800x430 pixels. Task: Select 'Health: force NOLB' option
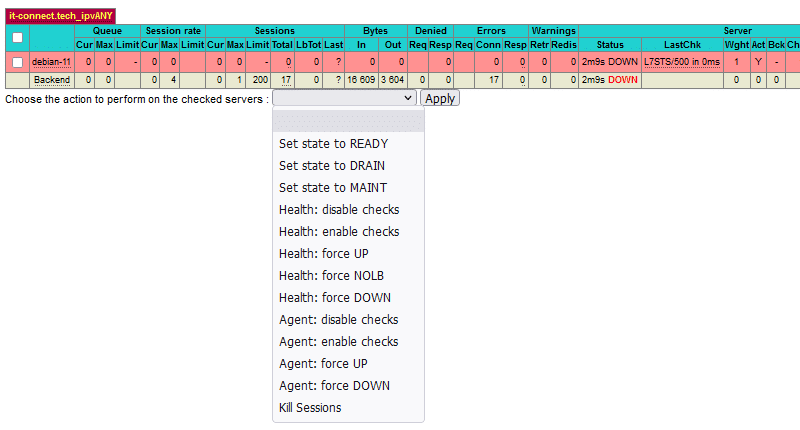coord(331,276)
